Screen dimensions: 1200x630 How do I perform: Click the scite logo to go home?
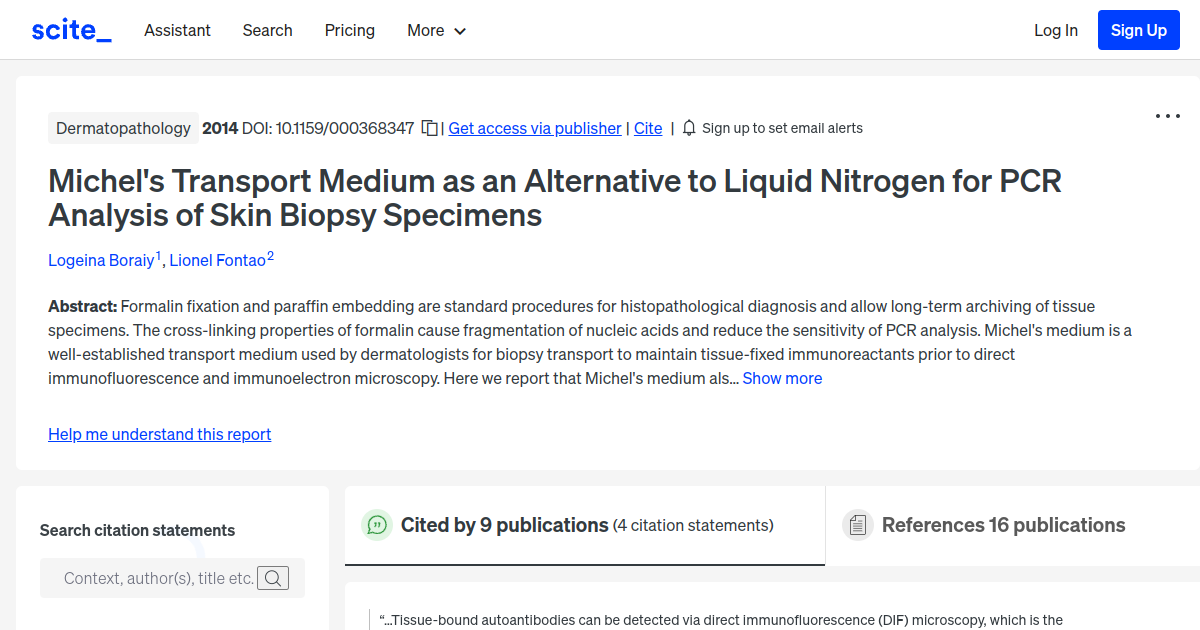[70, 29]
